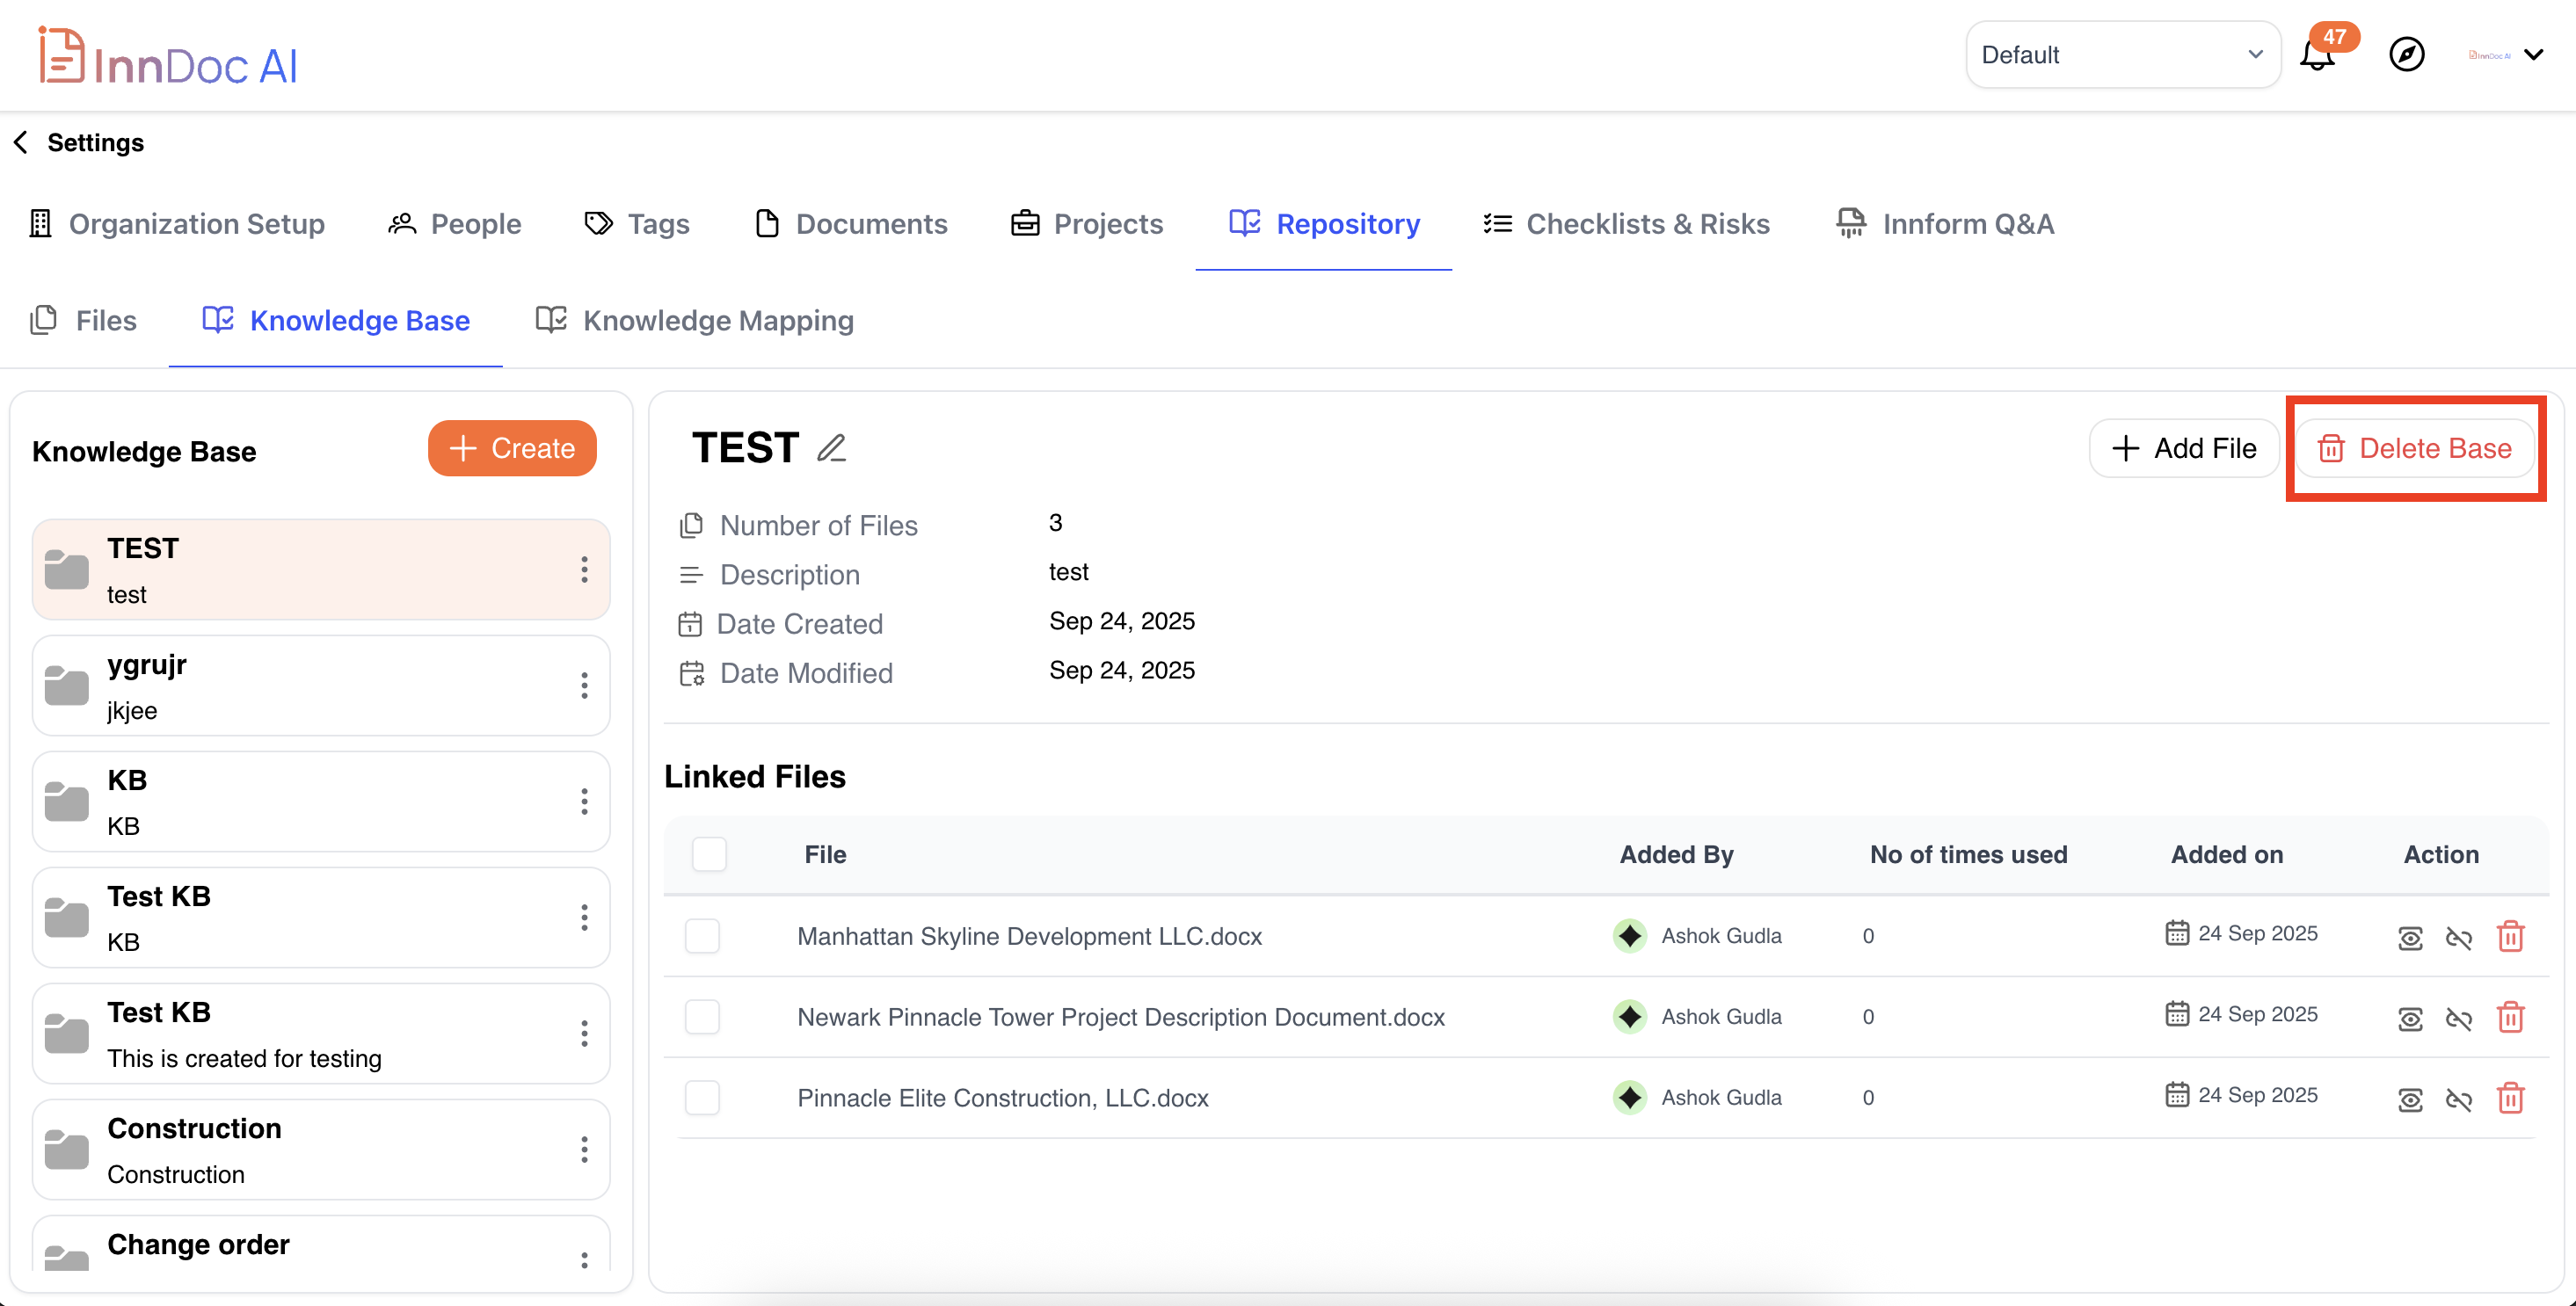Check the Pinnacle Elite Construction row checkbox
Viewport: 2576px width, 1306px height.
point(702,1098)
